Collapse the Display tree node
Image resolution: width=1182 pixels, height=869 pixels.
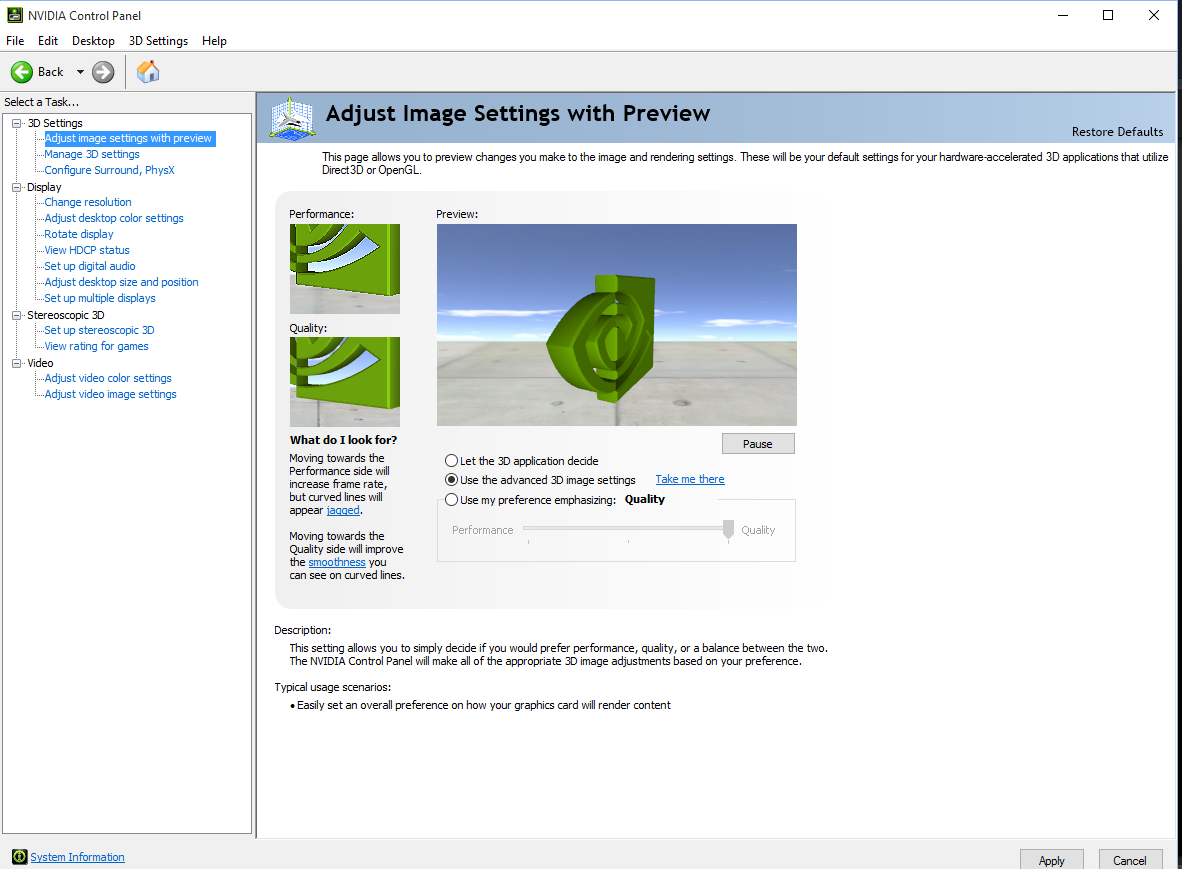[17, 187]
